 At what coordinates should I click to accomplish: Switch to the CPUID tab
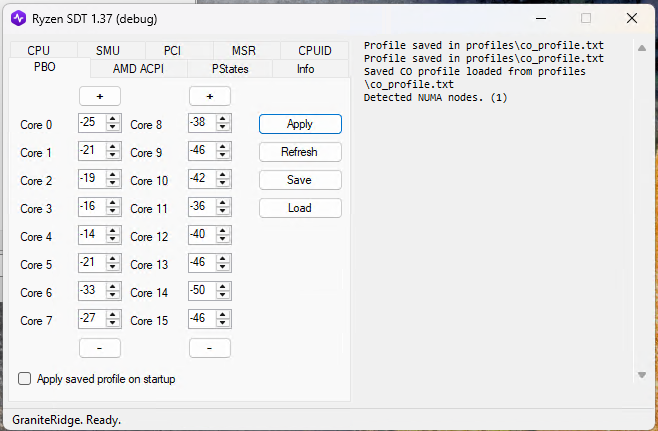(x=314, y=50)
